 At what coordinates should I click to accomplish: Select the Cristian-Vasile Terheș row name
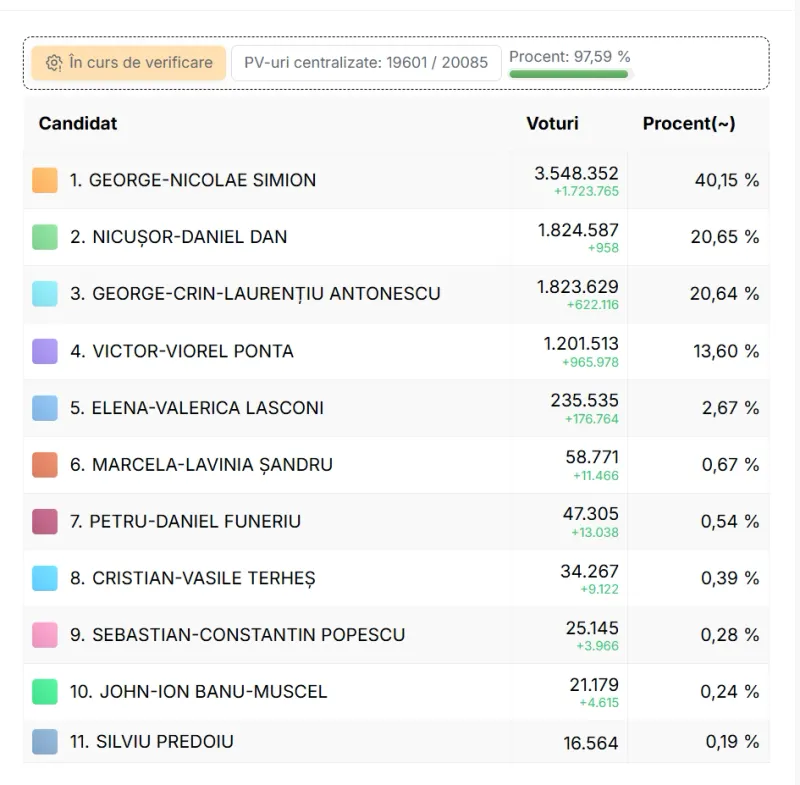pyautogui.click(x=193, y=578)
